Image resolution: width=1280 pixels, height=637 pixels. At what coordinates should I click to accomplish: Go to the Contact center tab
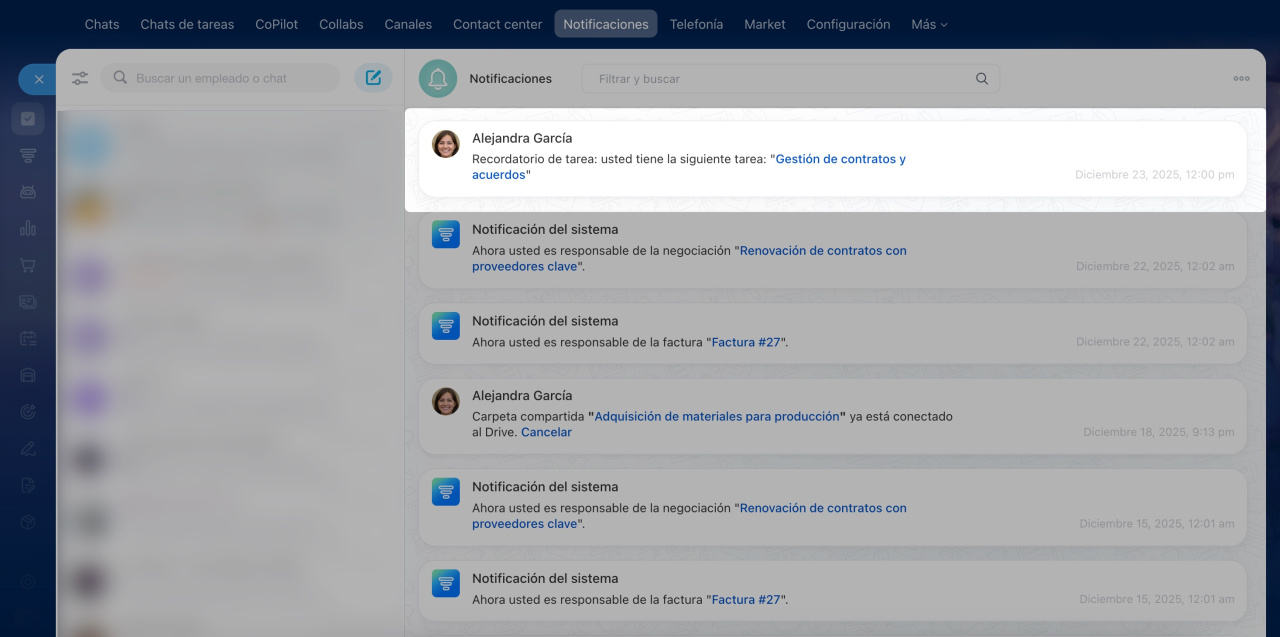point(497,24)
